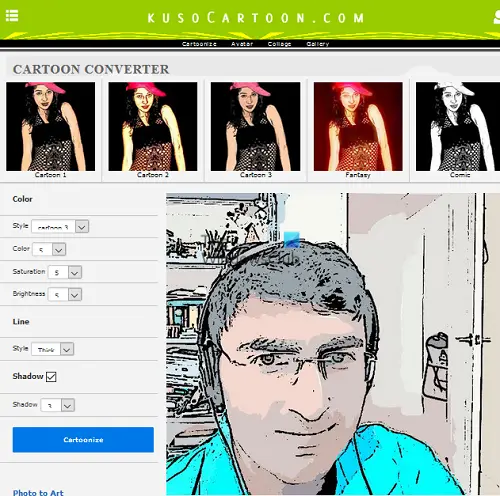Pick the Cartoon 3 style thumbnail

click(x=255, y=127)
